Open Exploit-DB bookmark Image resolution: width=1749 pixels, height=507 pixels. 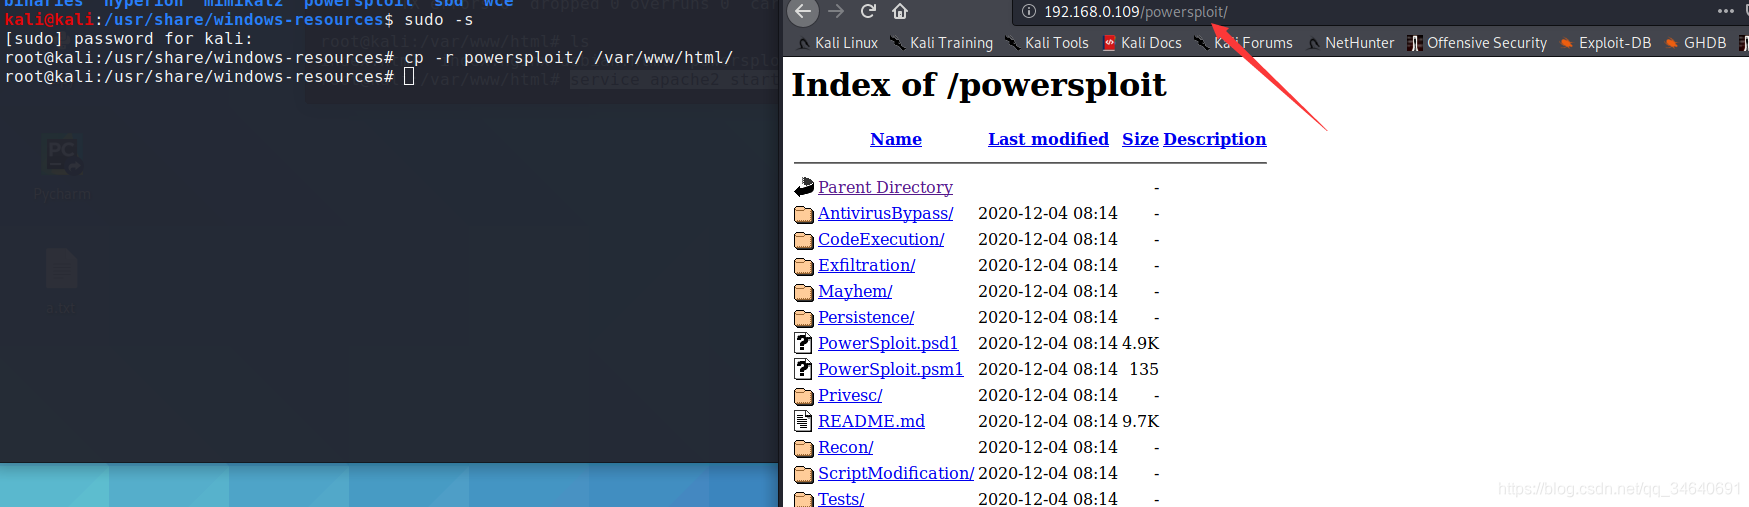(1606, 43)
